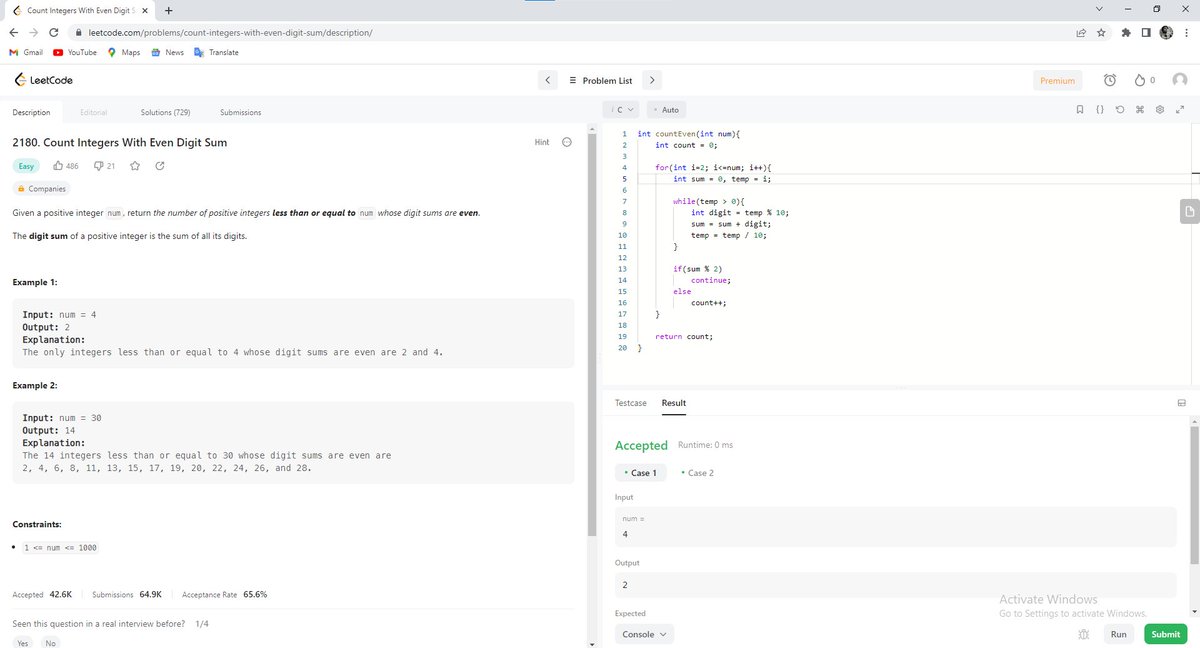Expand the Console dropdown
The width and height of the screenshot is (1200, 648).
[x=644, y=634]
